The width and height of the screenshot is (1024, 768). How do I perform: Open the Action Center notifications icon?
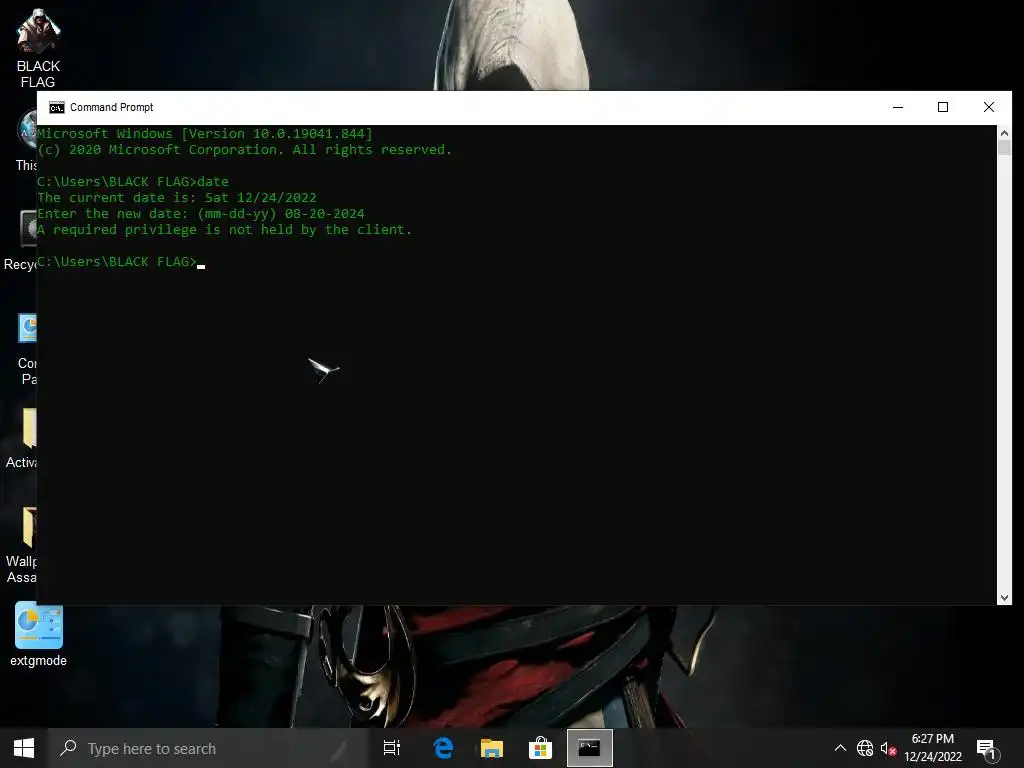click(x=987, y=749)
